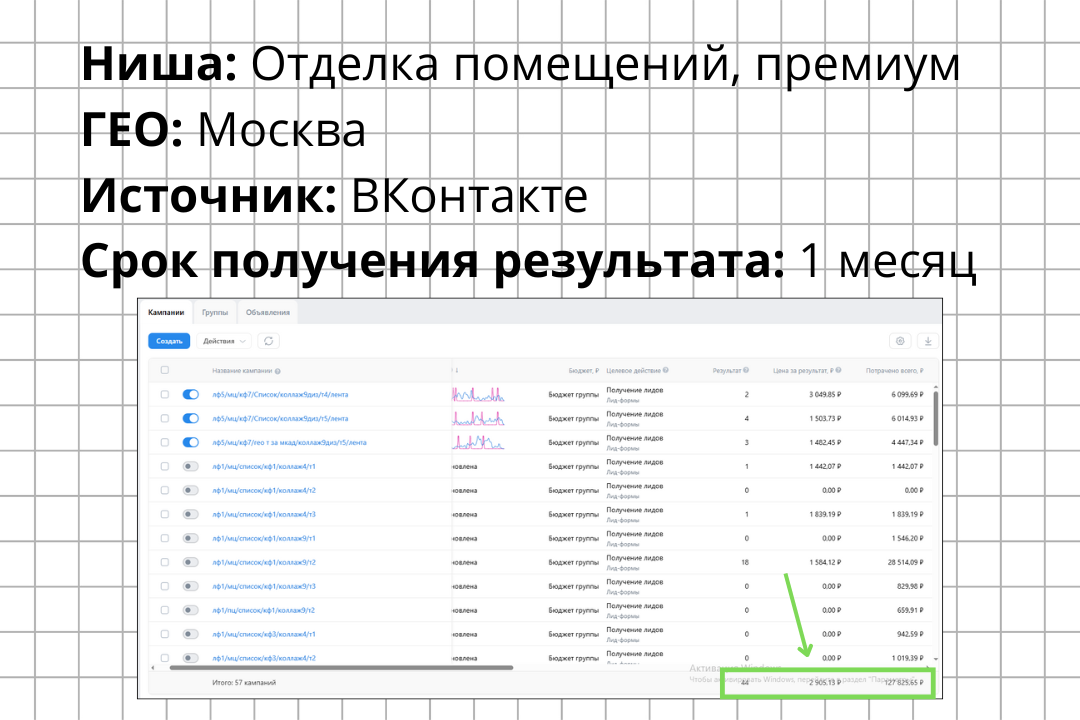Click sparkline chart for т5/лента Список campaign

(x=479, y=418)
